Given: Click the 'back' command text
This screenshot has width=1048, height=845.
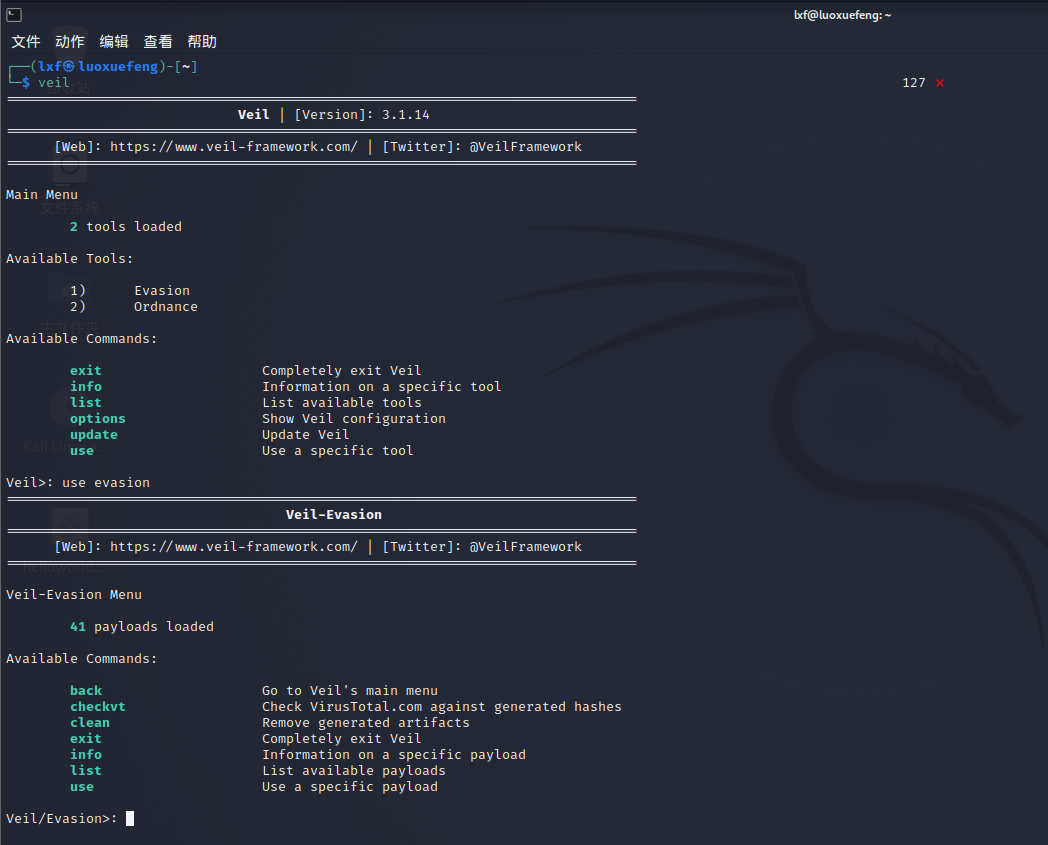Looking at the screenshot, I should coord(86,691).
